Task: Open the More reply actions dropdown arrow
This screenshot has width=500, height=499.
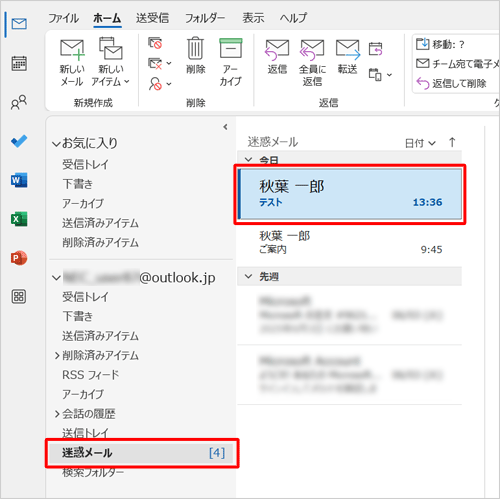Action: [x=389, y=75]
